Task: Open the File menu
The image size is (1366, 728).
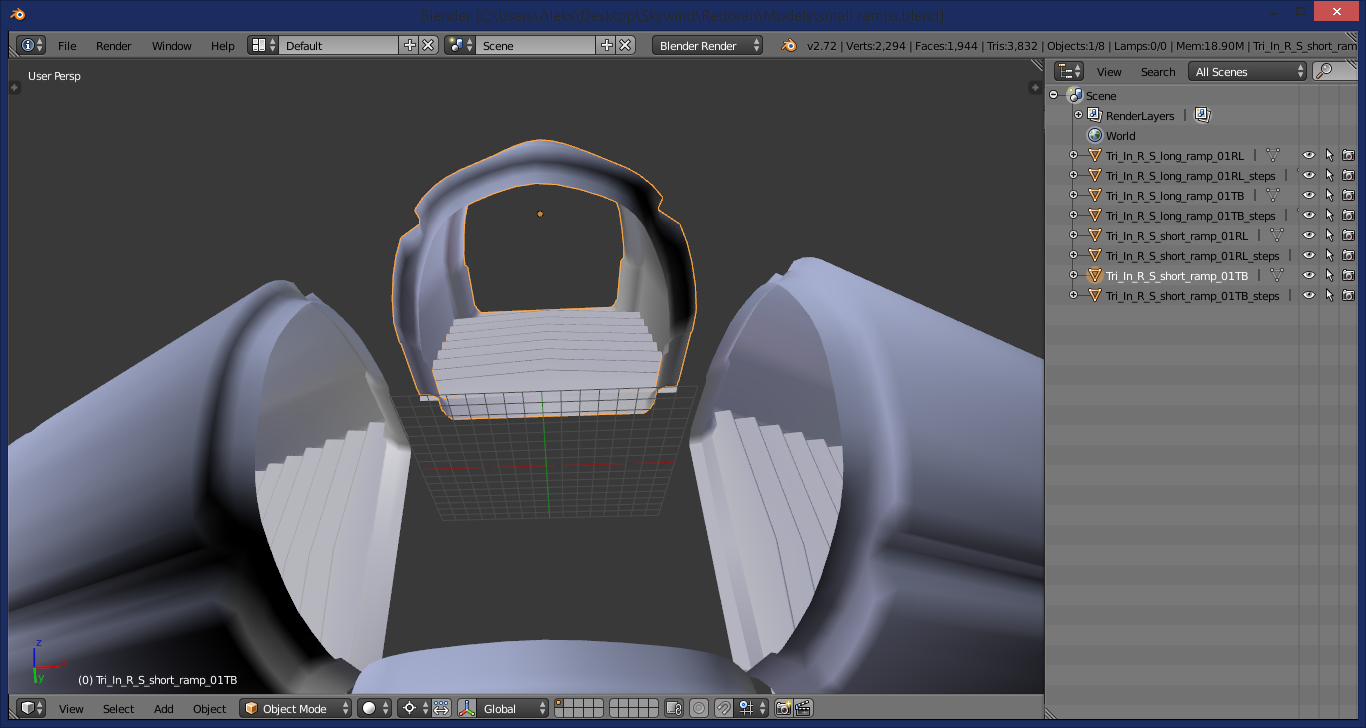Action: pyautogui.click(x=67, y=45)
